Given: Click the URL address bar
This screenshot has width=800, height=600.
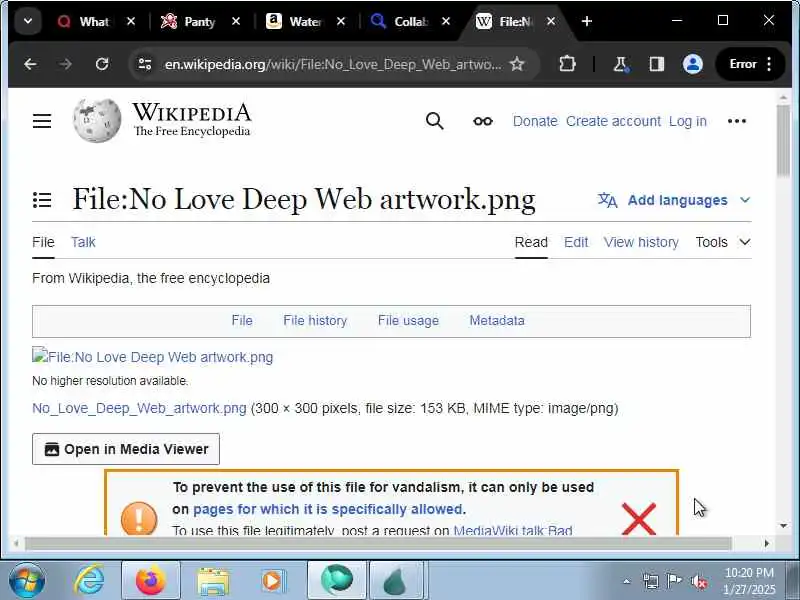Looking at the screenshot, I should (x=332, y=64).
